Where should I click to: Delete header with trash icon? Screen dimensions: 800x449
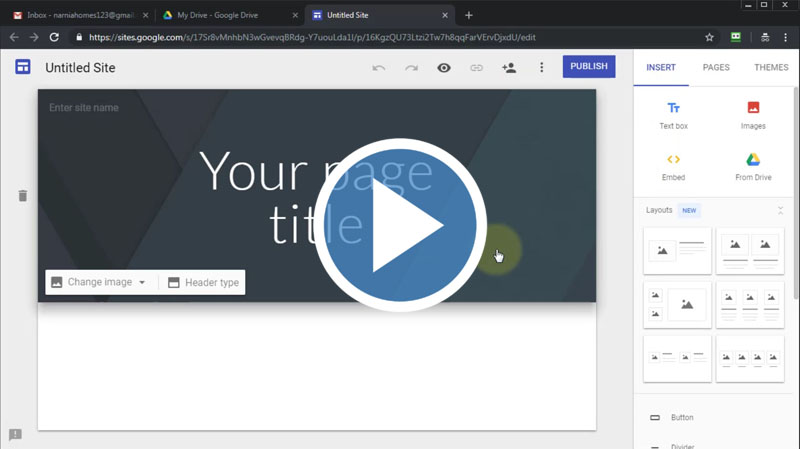(x=22, y=196)
